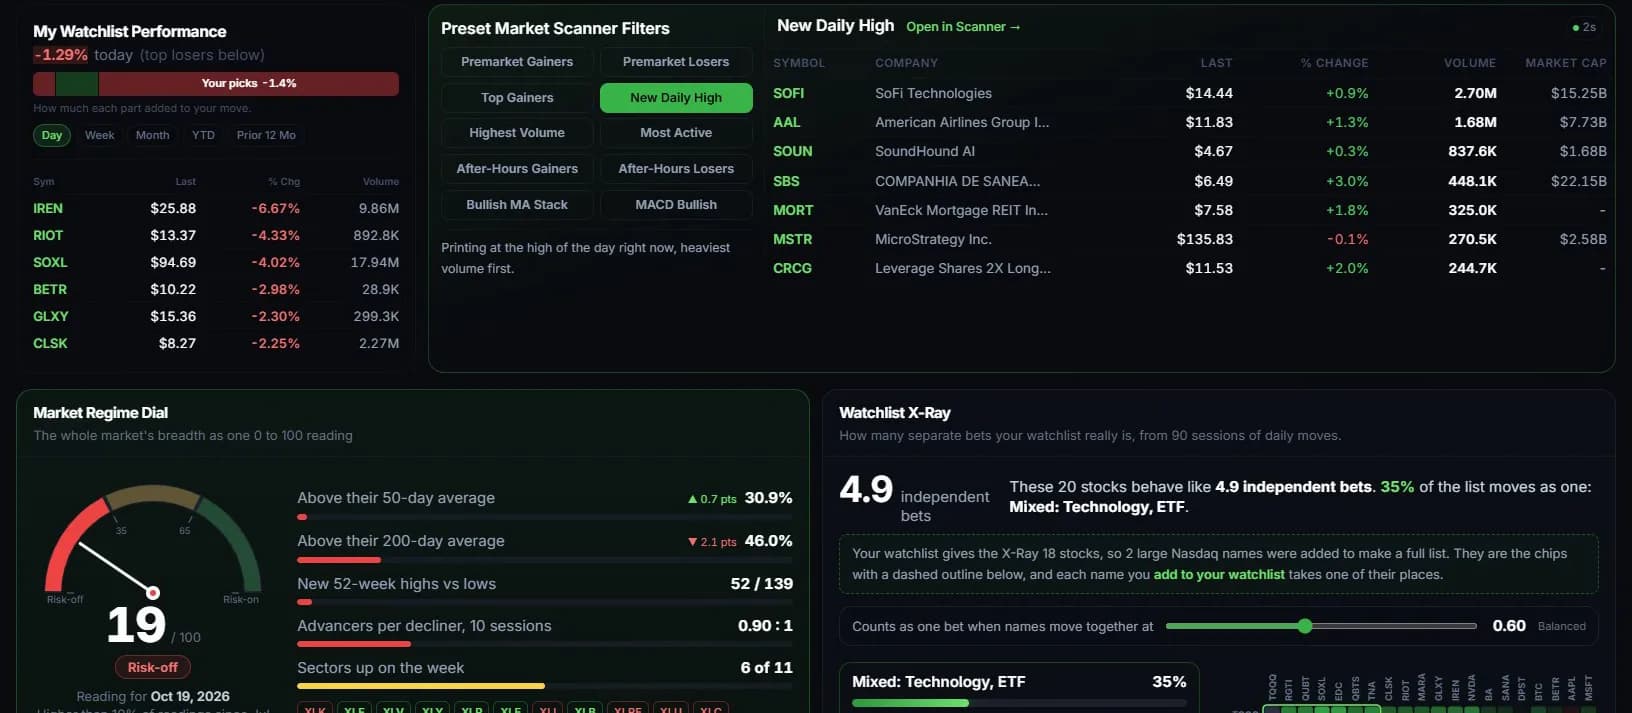Switch watchlist period to Week
The image size is (1632, 713).
[99, 135]
